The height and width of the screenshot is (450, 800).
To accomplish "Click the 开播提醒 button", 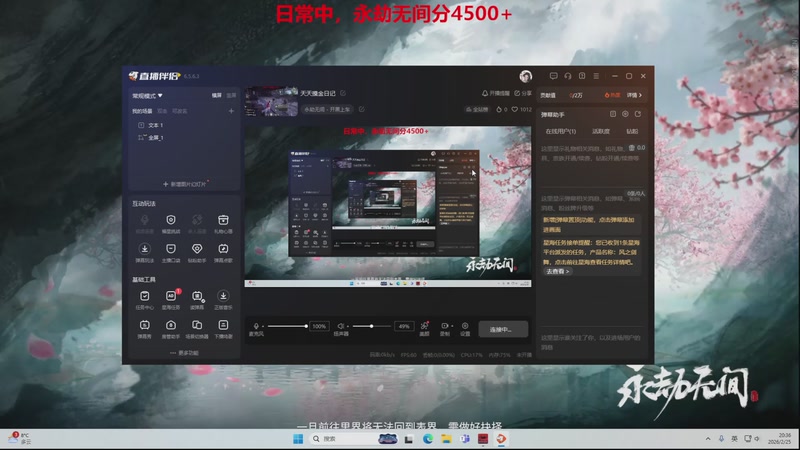I will [495, 93].
